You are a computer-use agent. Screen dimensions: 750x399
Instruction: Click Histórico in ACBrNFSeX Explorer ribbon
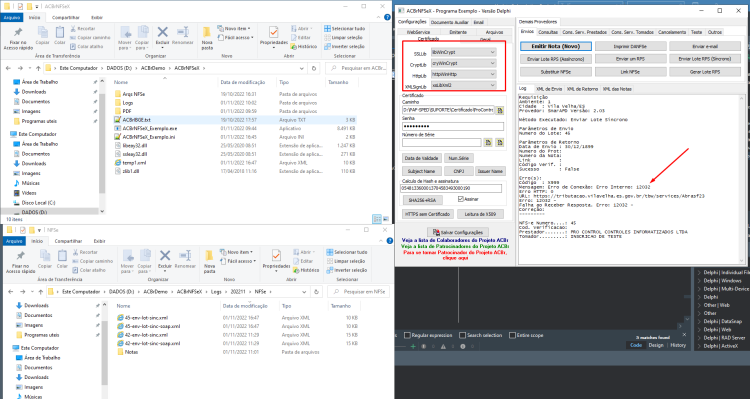tap(304, 46)
